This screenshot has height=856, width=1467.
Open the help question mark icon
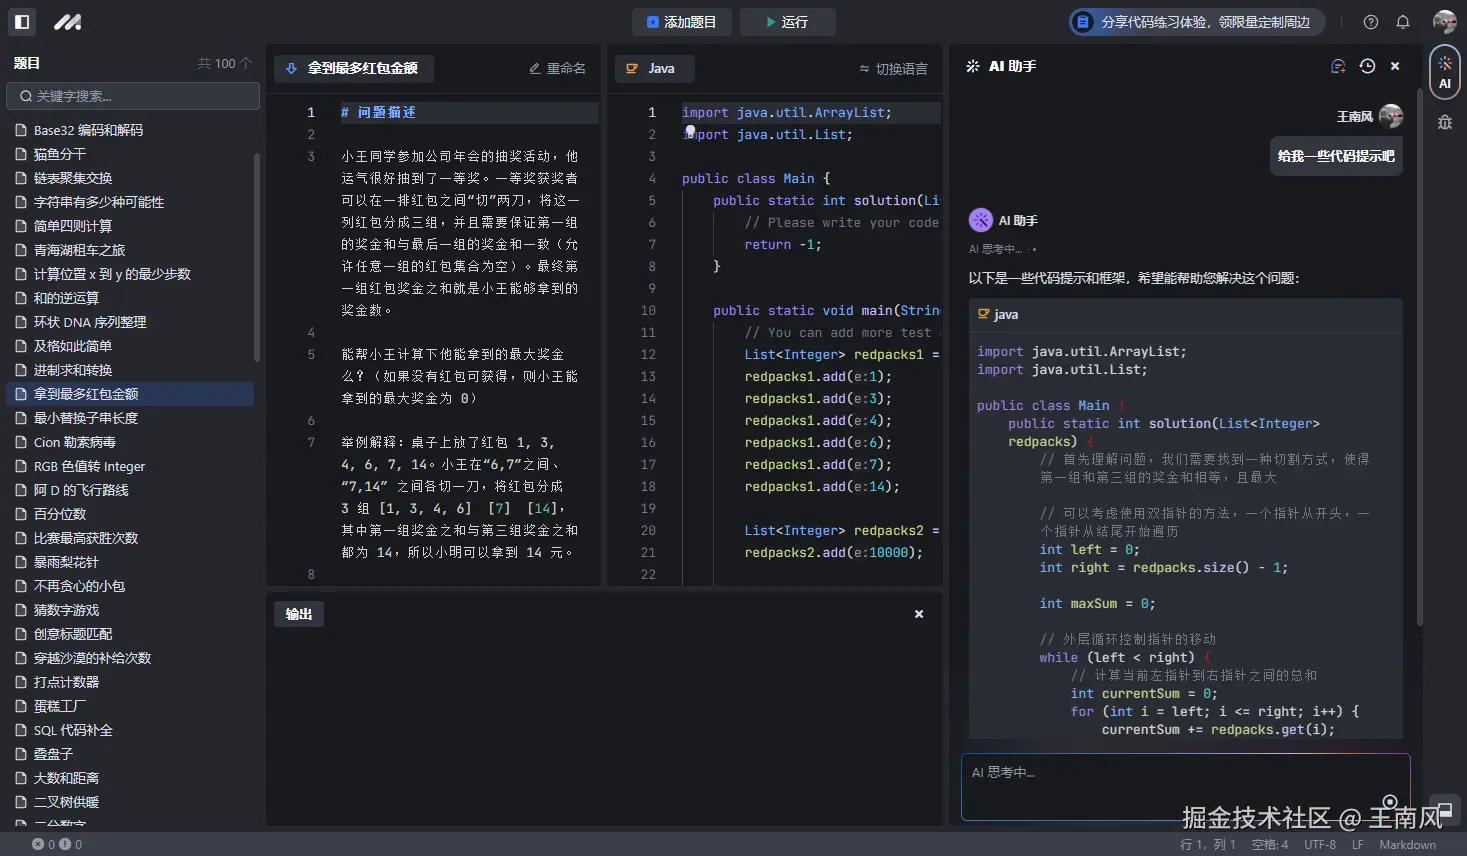pyautogui.click(x=1370, y=22)
